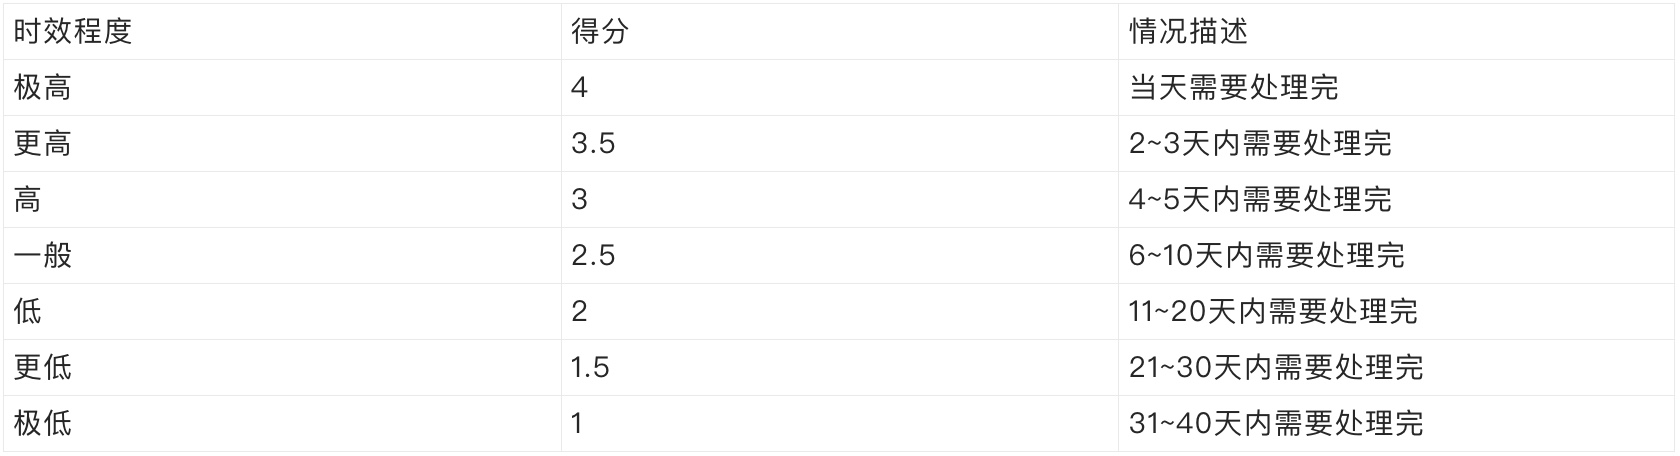Screen dimensions: 1680x456
Task: Select the '11~20天内需要处理完' cell
Action: point(1273,312)
